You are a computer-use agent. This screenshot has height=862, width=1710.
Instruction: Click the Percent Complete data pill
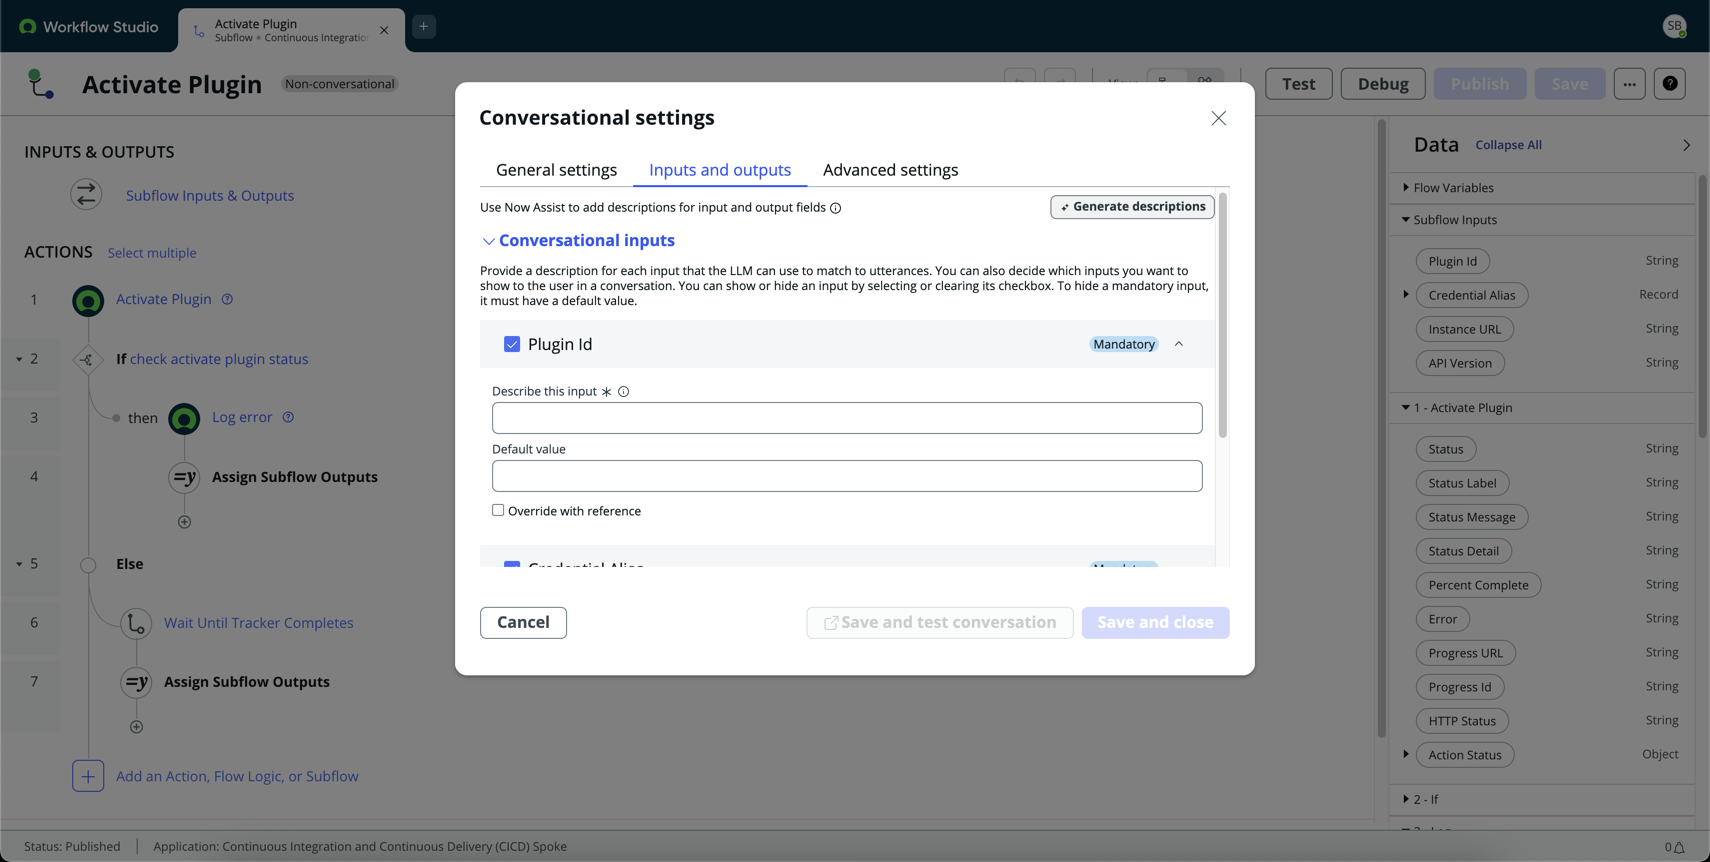click(x=1478, y=585)
